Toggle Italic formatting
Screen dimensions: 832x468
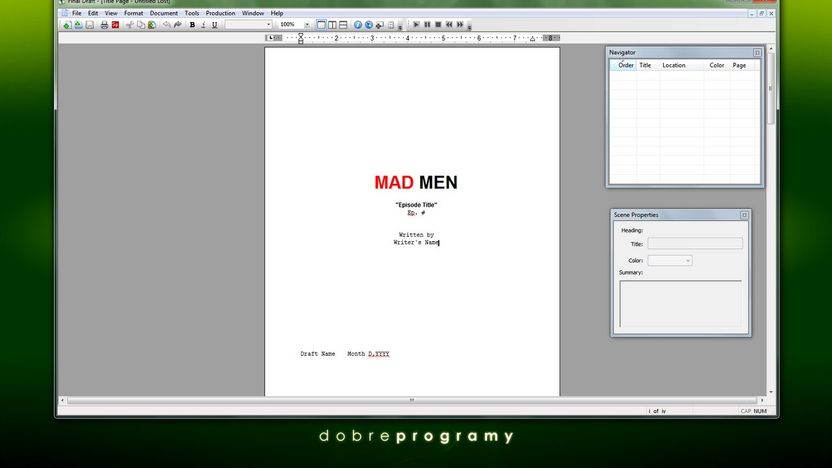pyautogui.click(x=203, y=25)
